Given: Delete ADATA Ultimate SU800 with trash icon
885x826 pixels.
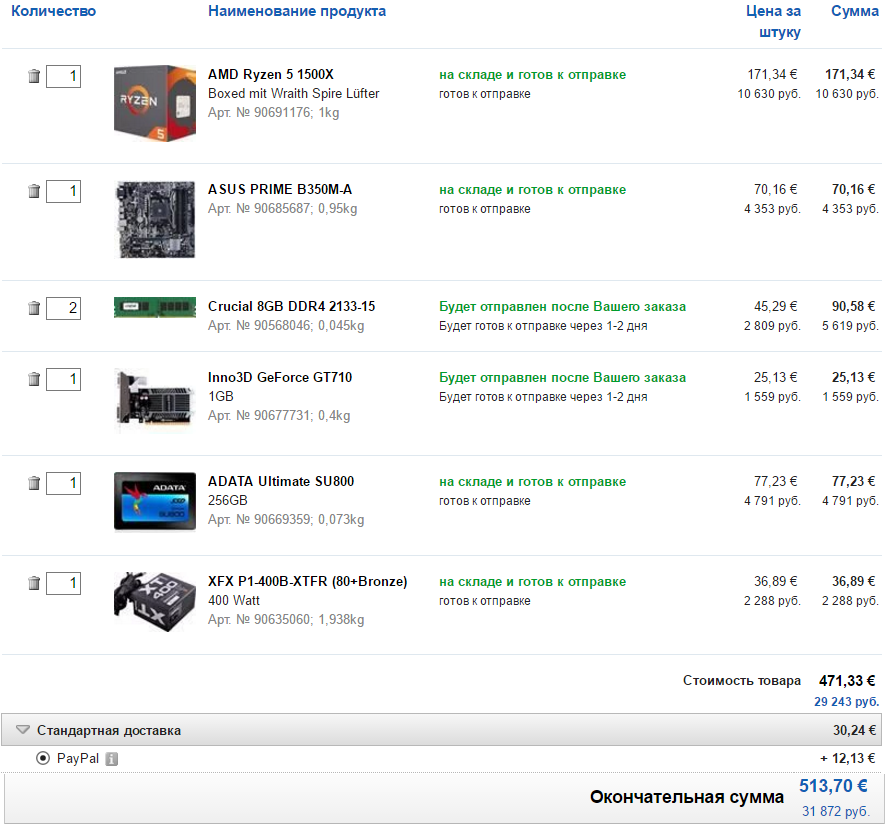Looking at the screenshot, I should pos(34,483).
